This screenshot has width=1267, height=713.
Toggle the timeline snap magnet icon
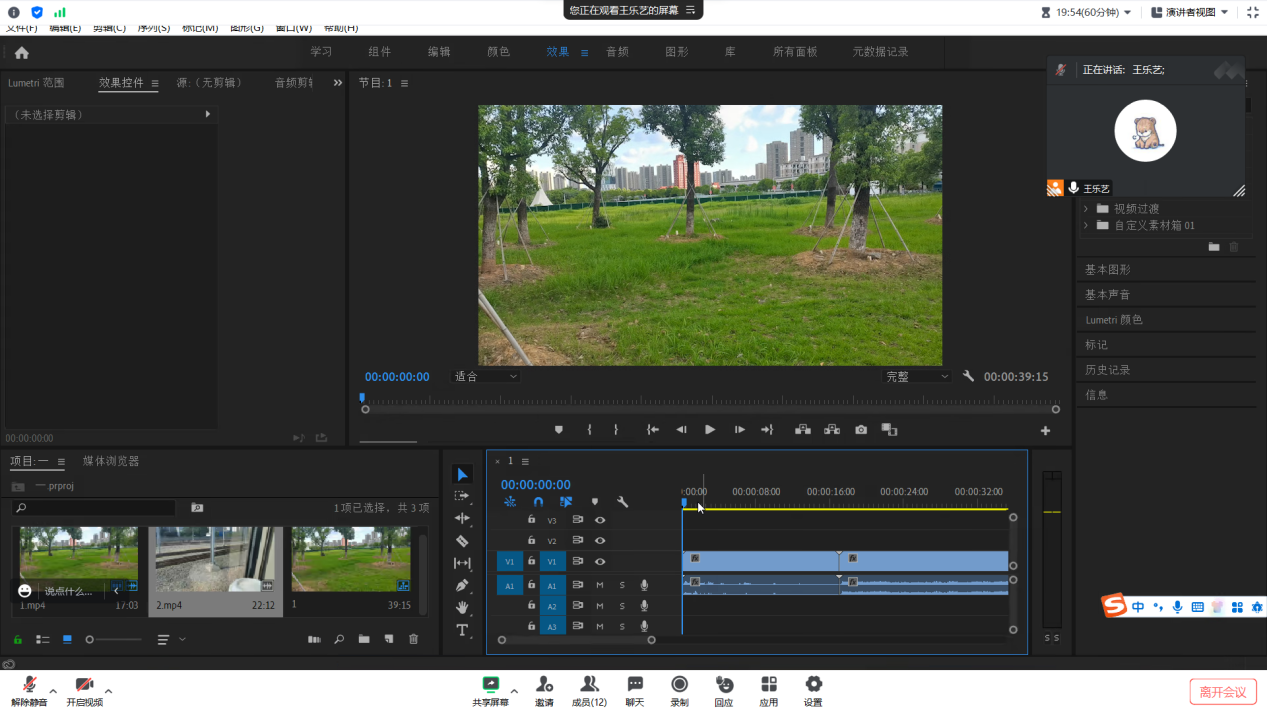tap(538, 502)
